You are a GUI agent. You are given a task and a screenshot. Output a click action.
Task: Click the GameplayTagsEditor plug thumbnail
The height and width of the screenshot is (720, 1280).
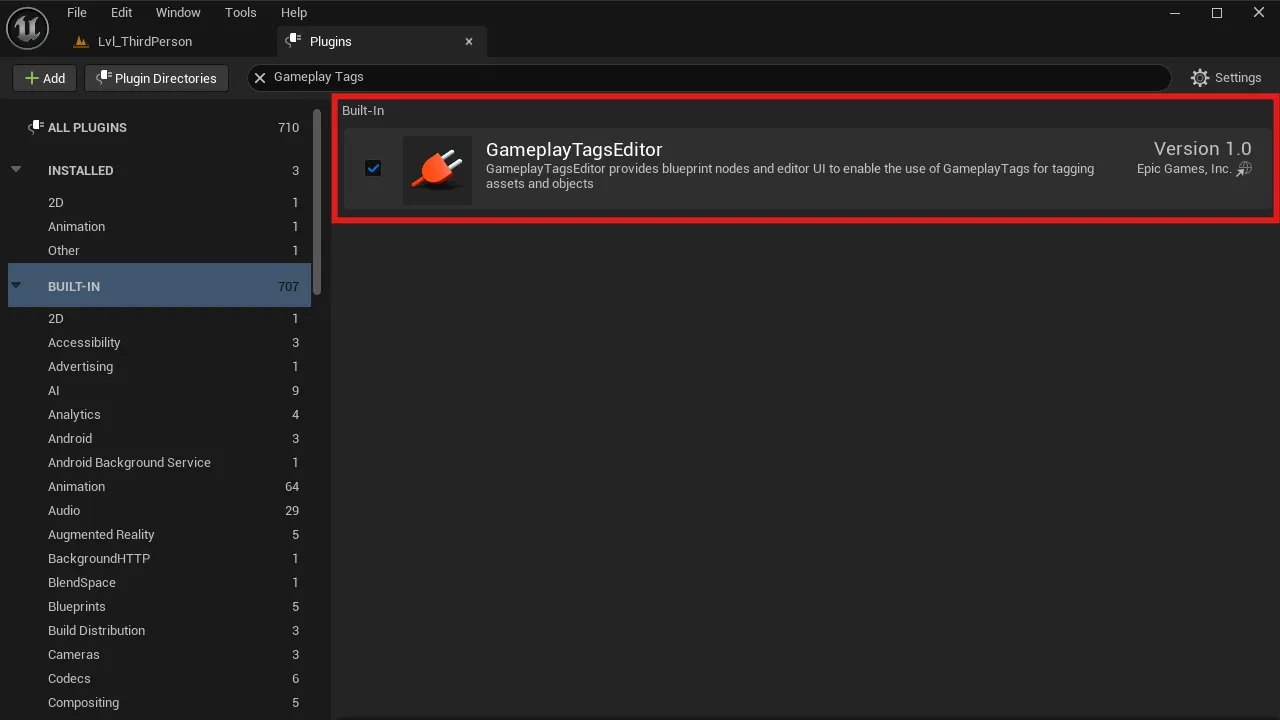[437, 170]
